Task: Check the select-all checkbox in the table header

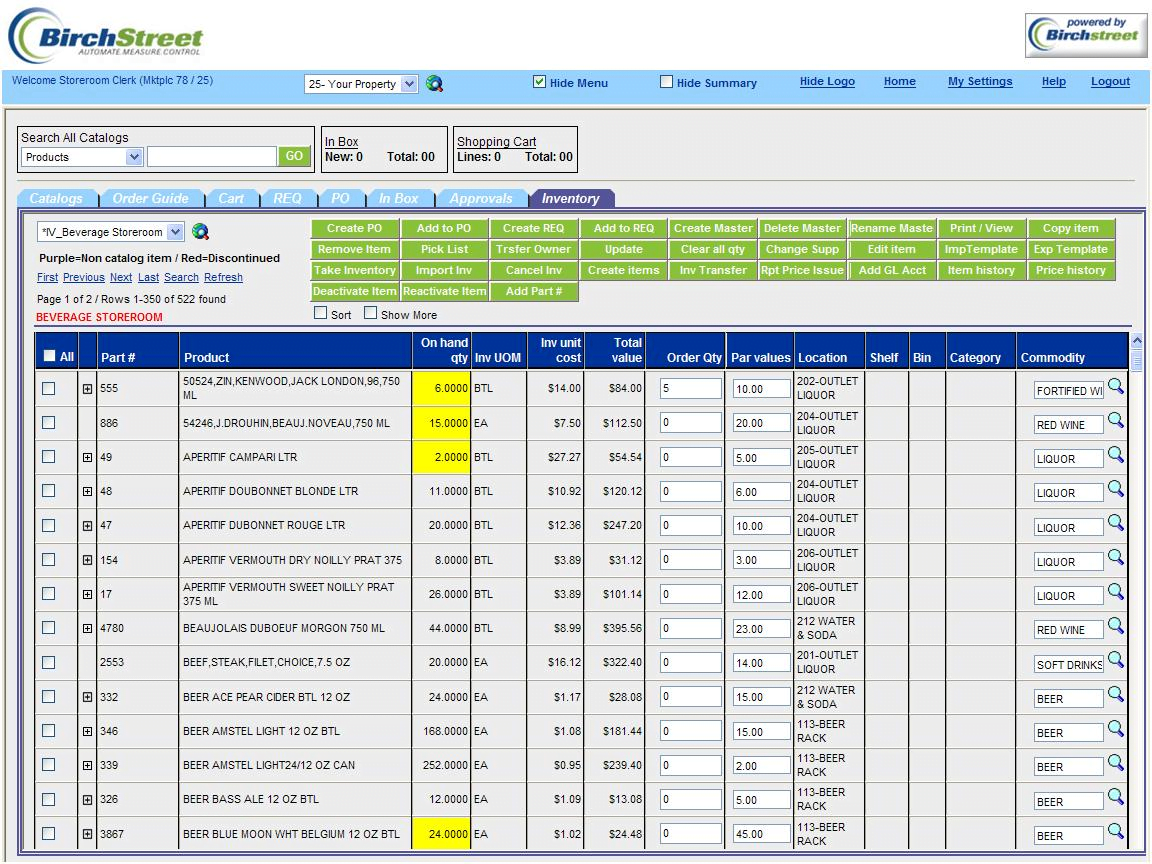Action: pos(48,357)
